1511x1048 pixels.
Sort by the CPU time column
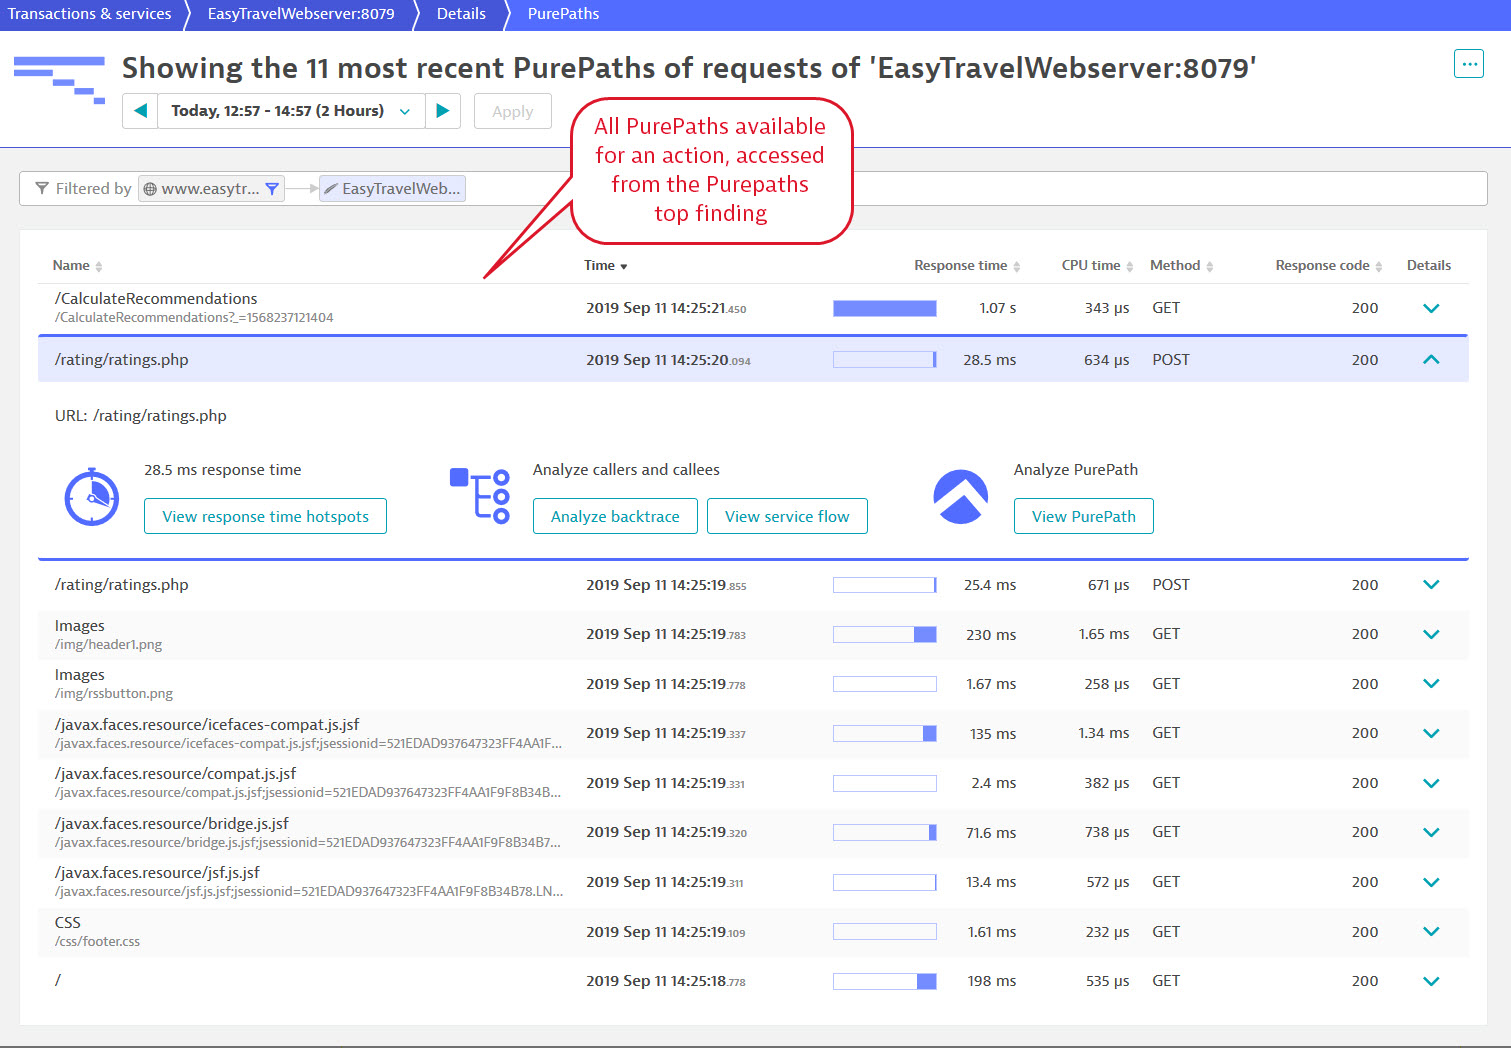(x=1097, y=265)
